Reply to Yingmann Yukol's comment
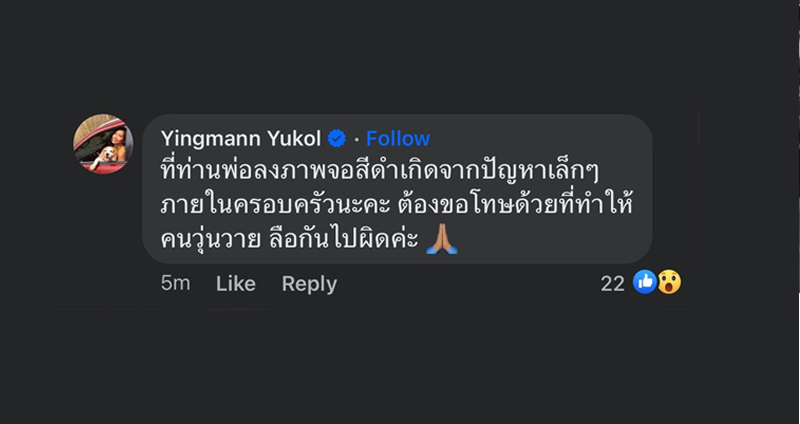 309,283
